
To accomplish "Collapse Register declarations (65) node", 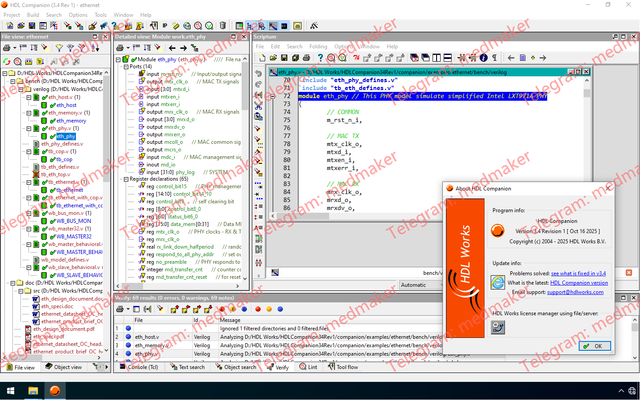I will pyautogui.click(x=126, y=179).
